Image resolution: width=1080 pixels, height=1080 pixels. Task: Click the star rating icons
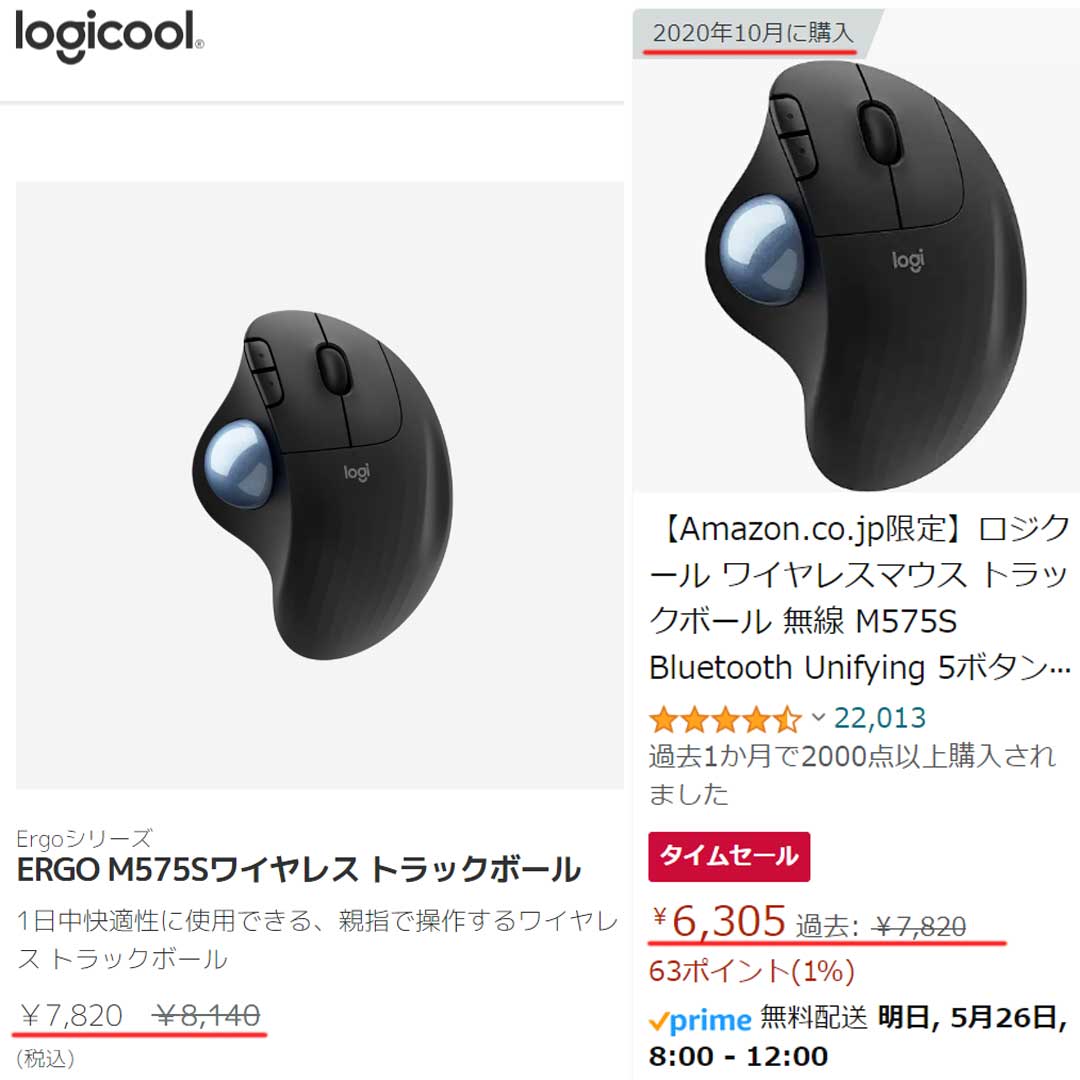[x=725, y=720]
